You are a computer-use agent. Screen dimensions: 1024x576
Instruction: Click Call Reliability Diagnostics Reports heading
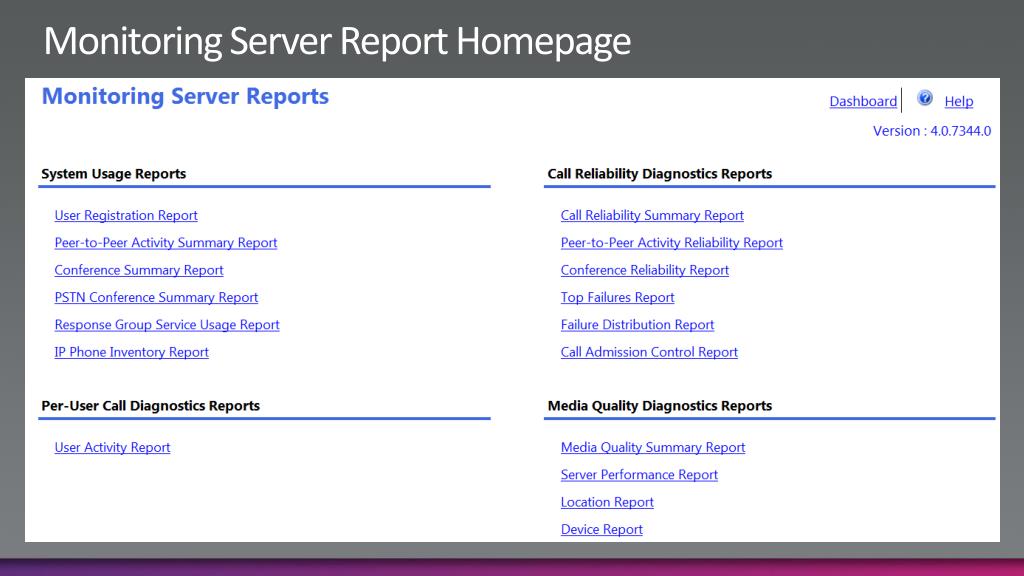coord(660,174)
